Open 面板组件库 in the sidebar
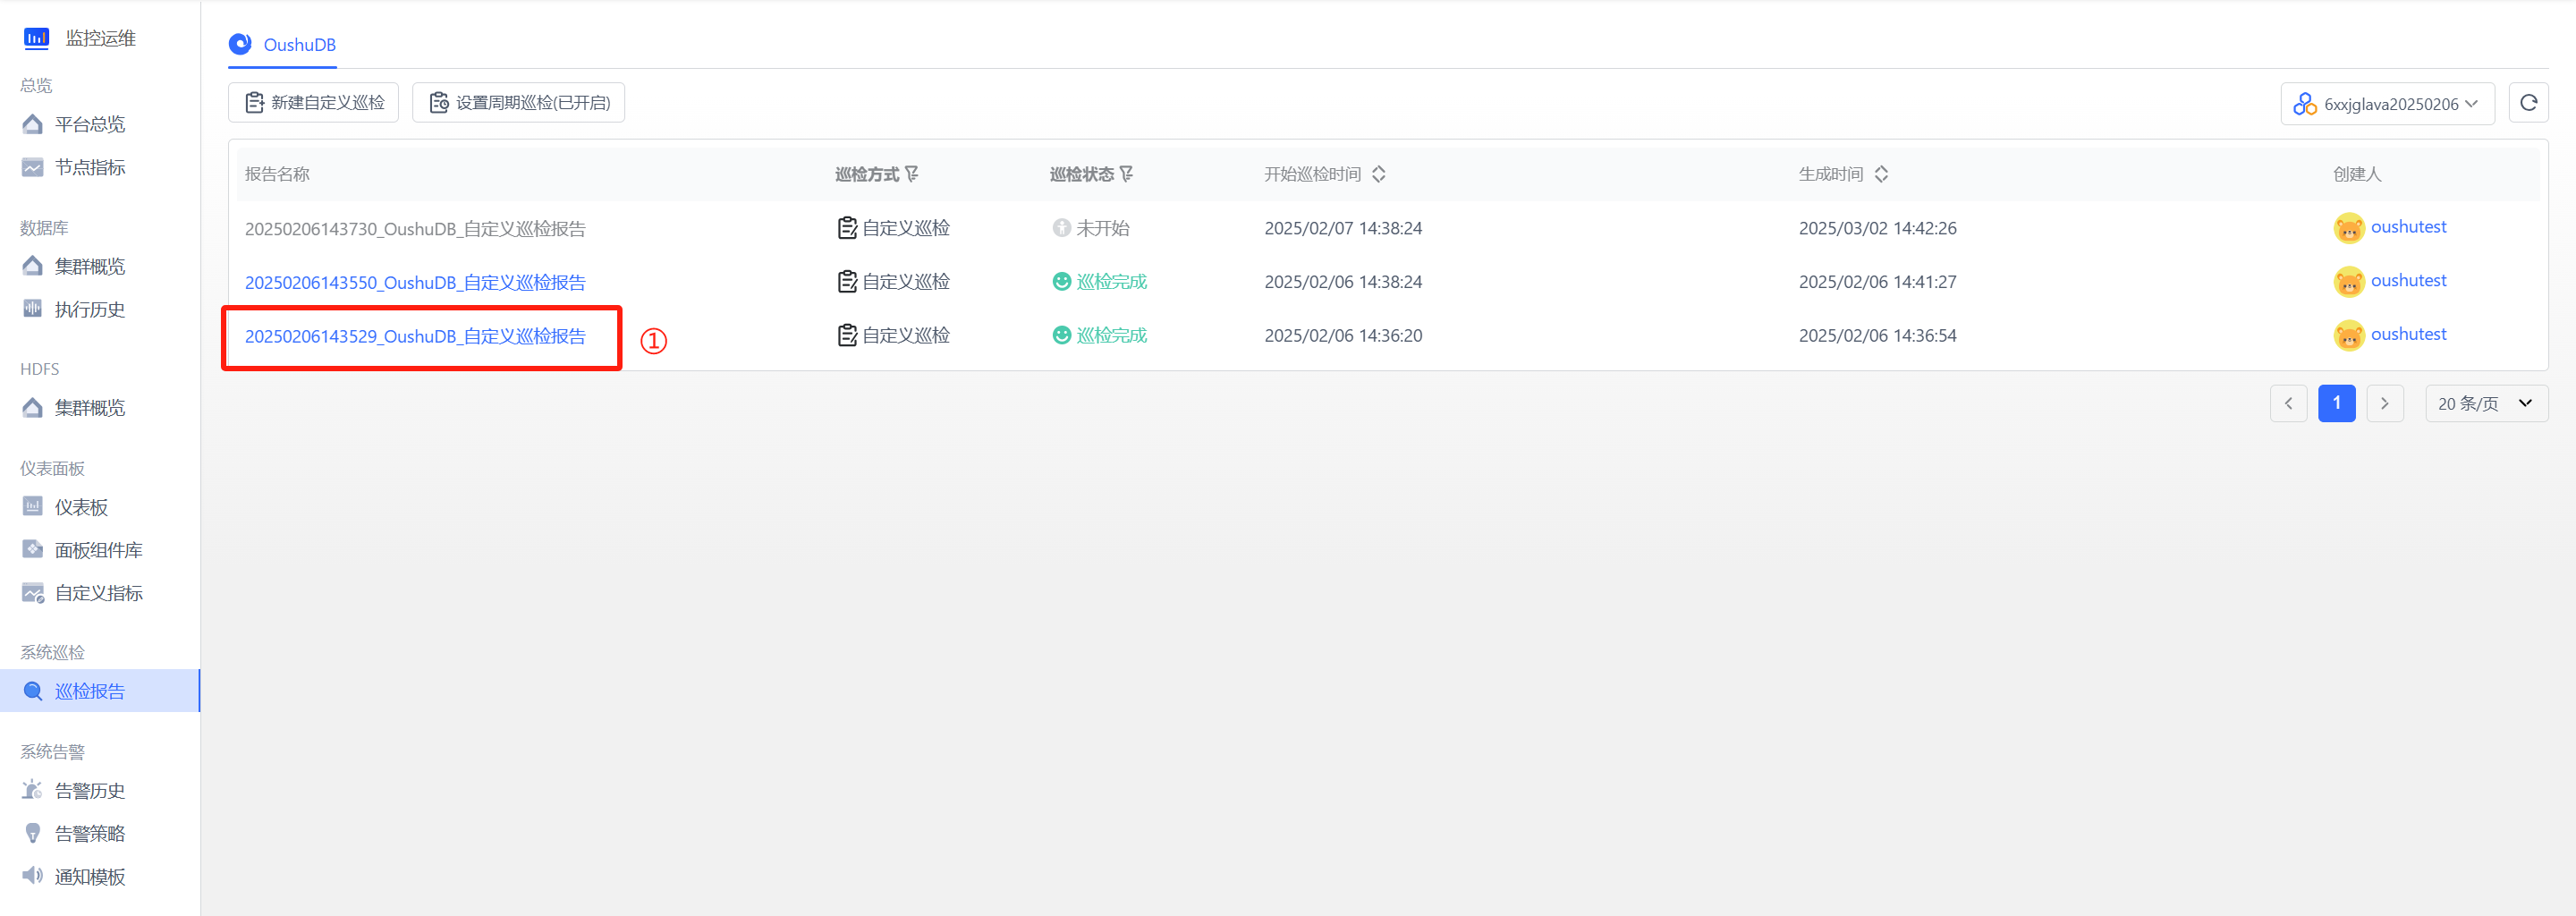 98,550
